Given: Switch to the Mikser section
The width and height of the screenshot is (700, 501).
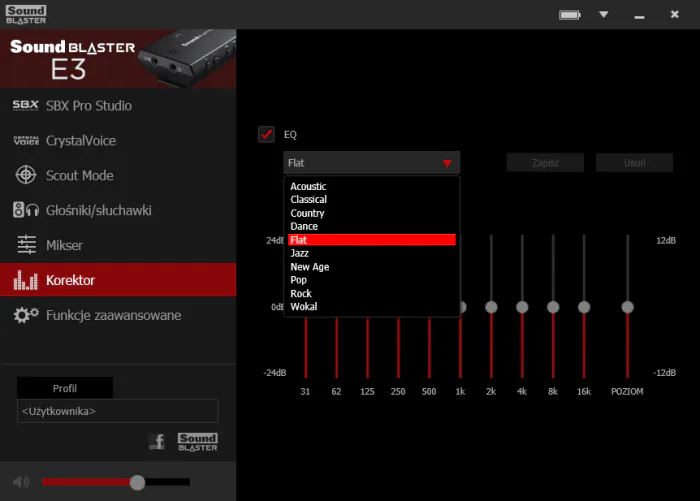Looking at the screenshot, I should coord(118,245).
